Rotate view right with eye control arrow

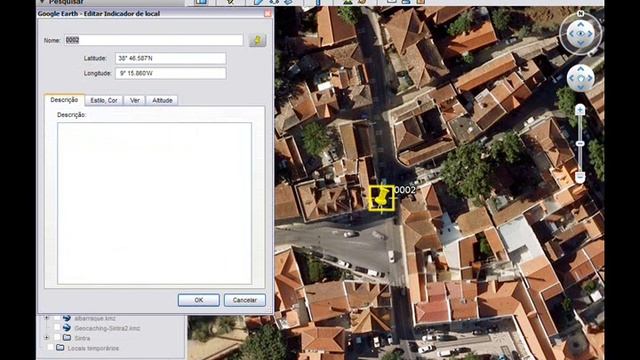click(x=590, y=34)
